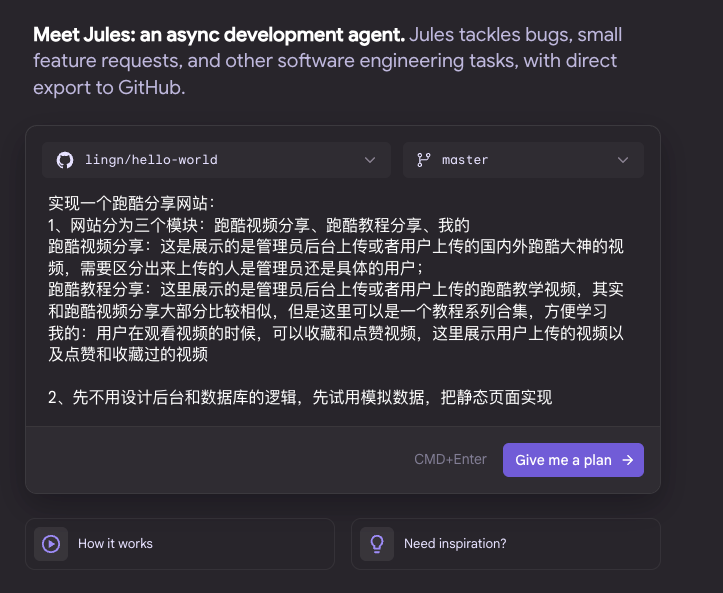723x593 pixels.
Task: Click the prompt line beginning 1、网站分为三个模块
Action: coord(259,225)
